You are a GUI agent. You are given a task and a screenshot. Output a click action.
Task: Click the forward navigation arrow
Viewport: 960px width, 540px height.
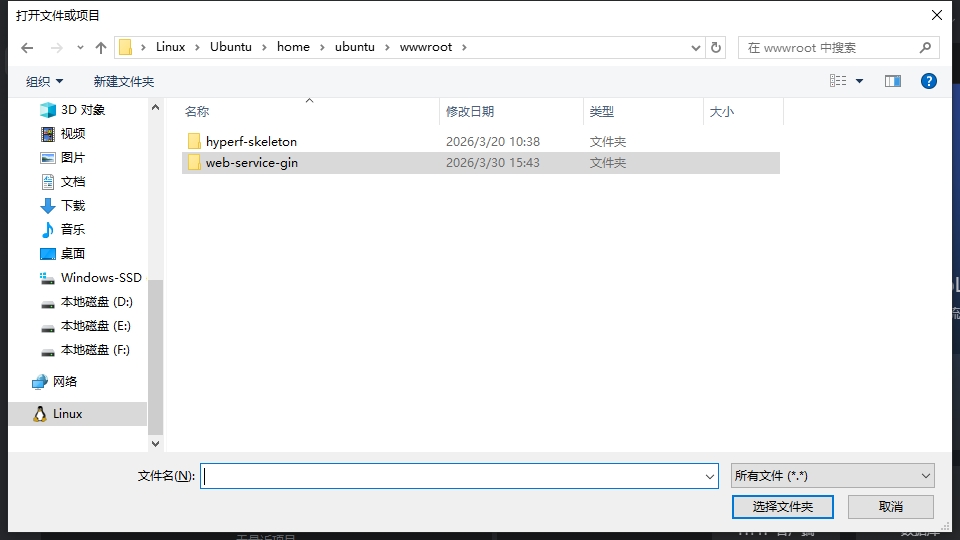click(x=56, y=47)
